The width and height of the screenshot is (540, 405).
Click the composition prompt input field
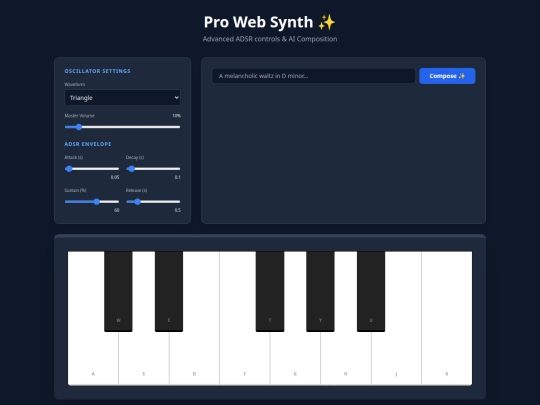click(313, 76)
